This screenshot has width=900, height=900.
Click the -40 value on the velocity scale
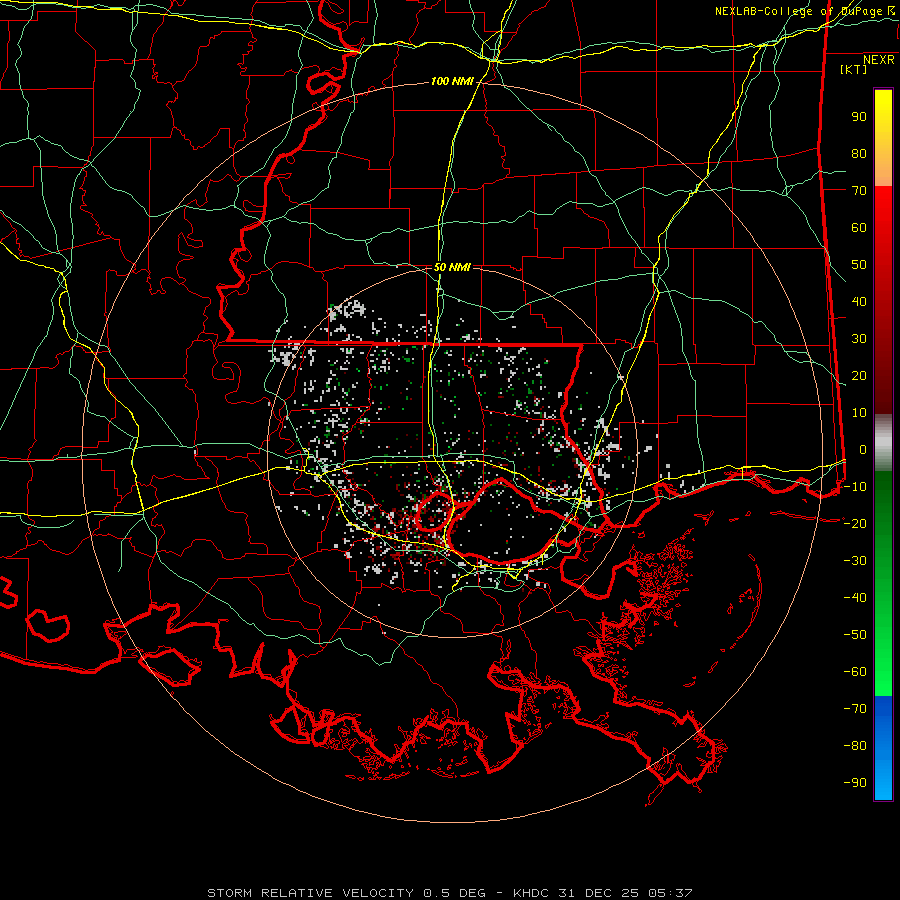(x=855, y=598)
